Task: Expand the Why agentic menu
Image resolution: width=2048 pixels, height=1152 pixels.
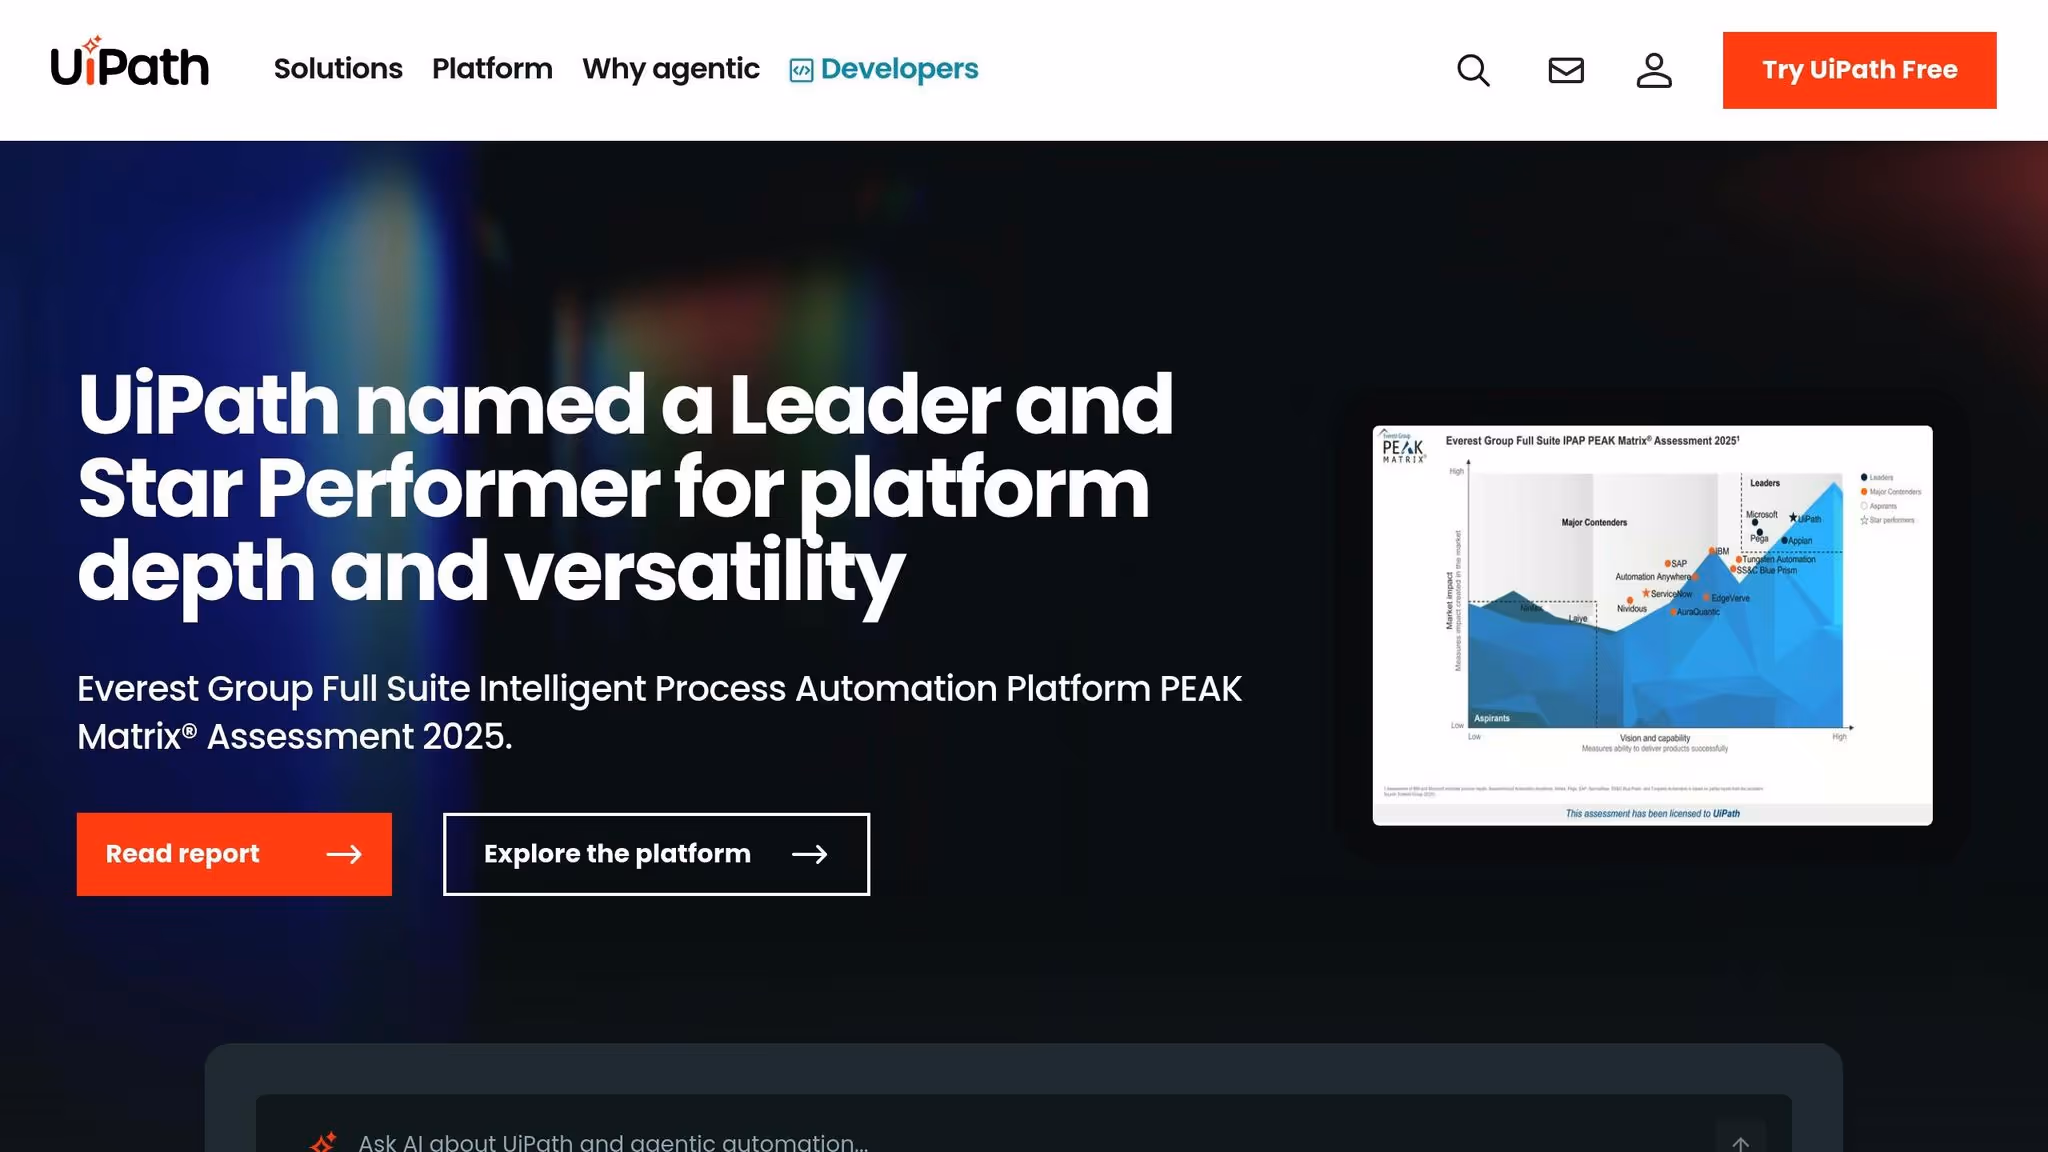Action: pyautogui.click(x=670, y=69)
